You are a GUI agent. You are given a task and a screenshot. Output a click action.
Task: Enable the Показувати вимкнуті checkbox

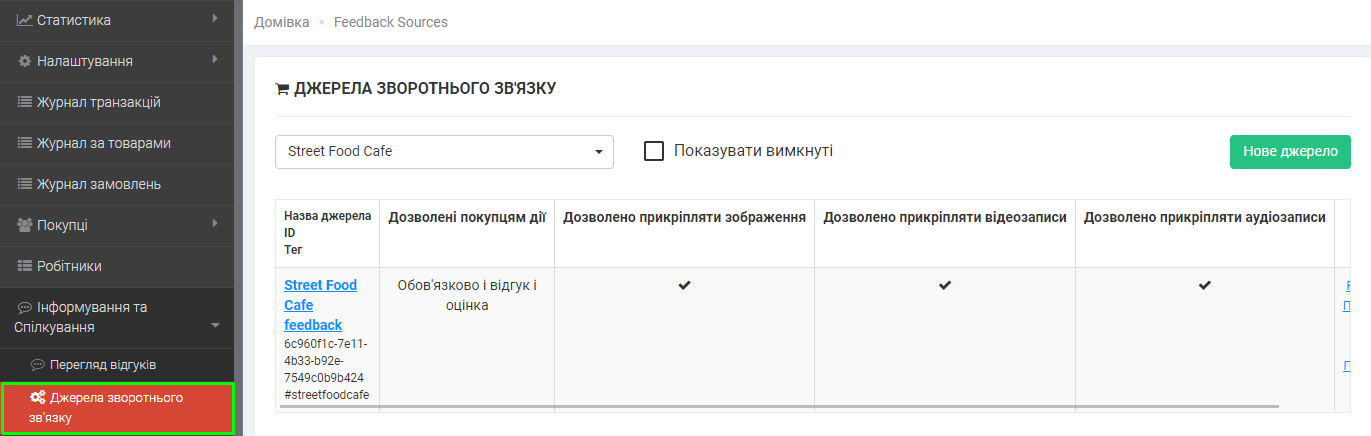pos(654,151)
